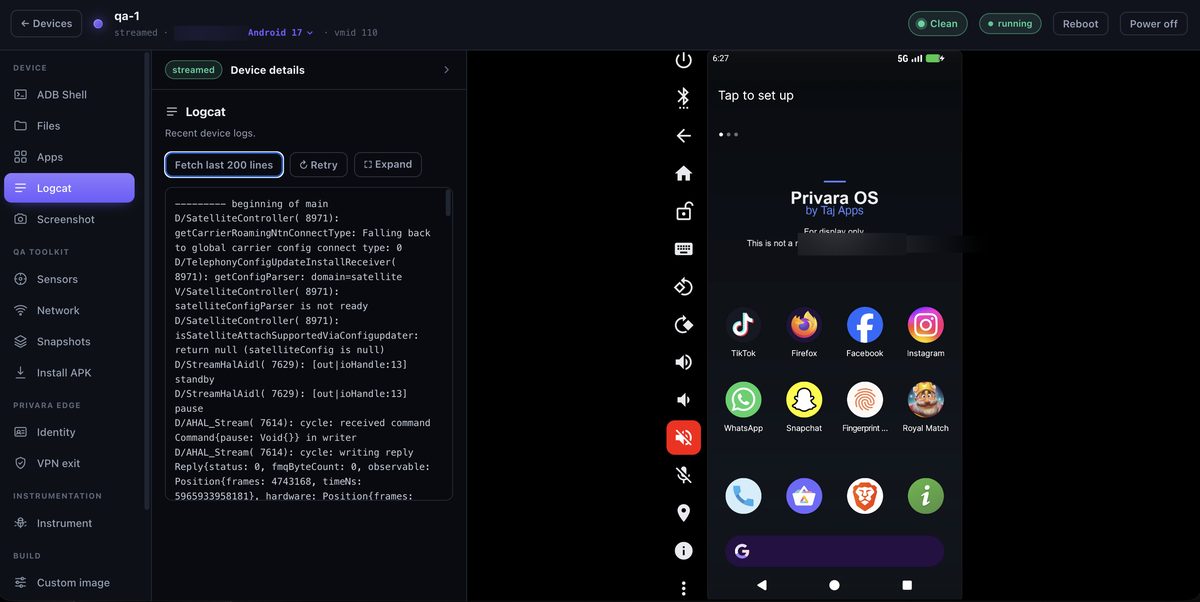Tap the Android back navigation triangle
The width and height of the screenshot is (1200, 602).
click(x=762, y=585)
